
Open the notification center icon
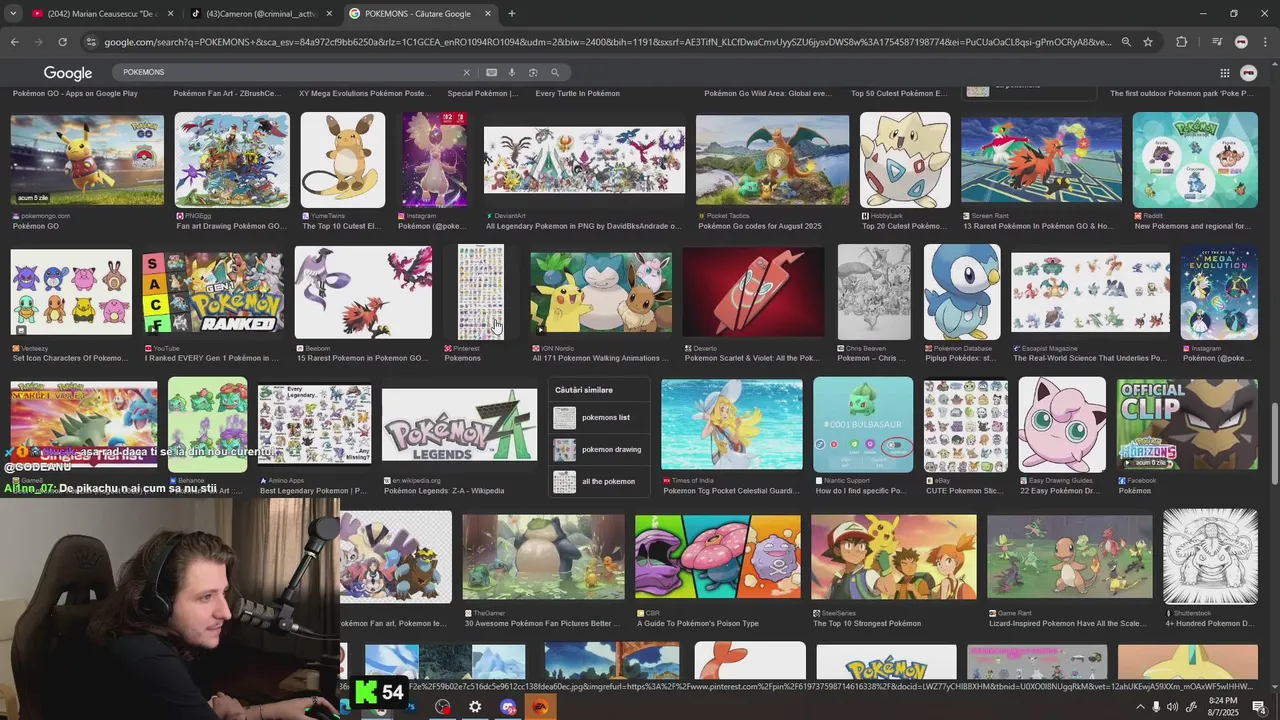[x=1260, y=707]
